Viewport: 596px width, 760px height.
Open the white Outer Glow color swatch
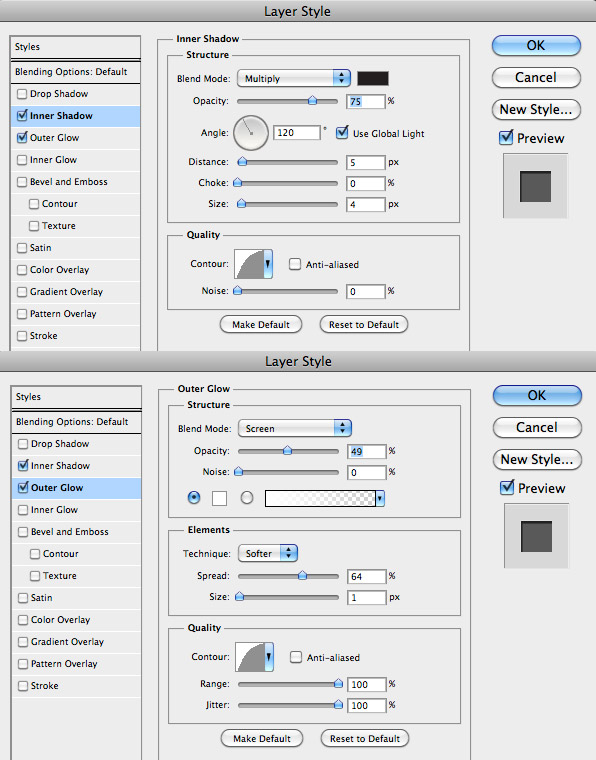[220, 498]
